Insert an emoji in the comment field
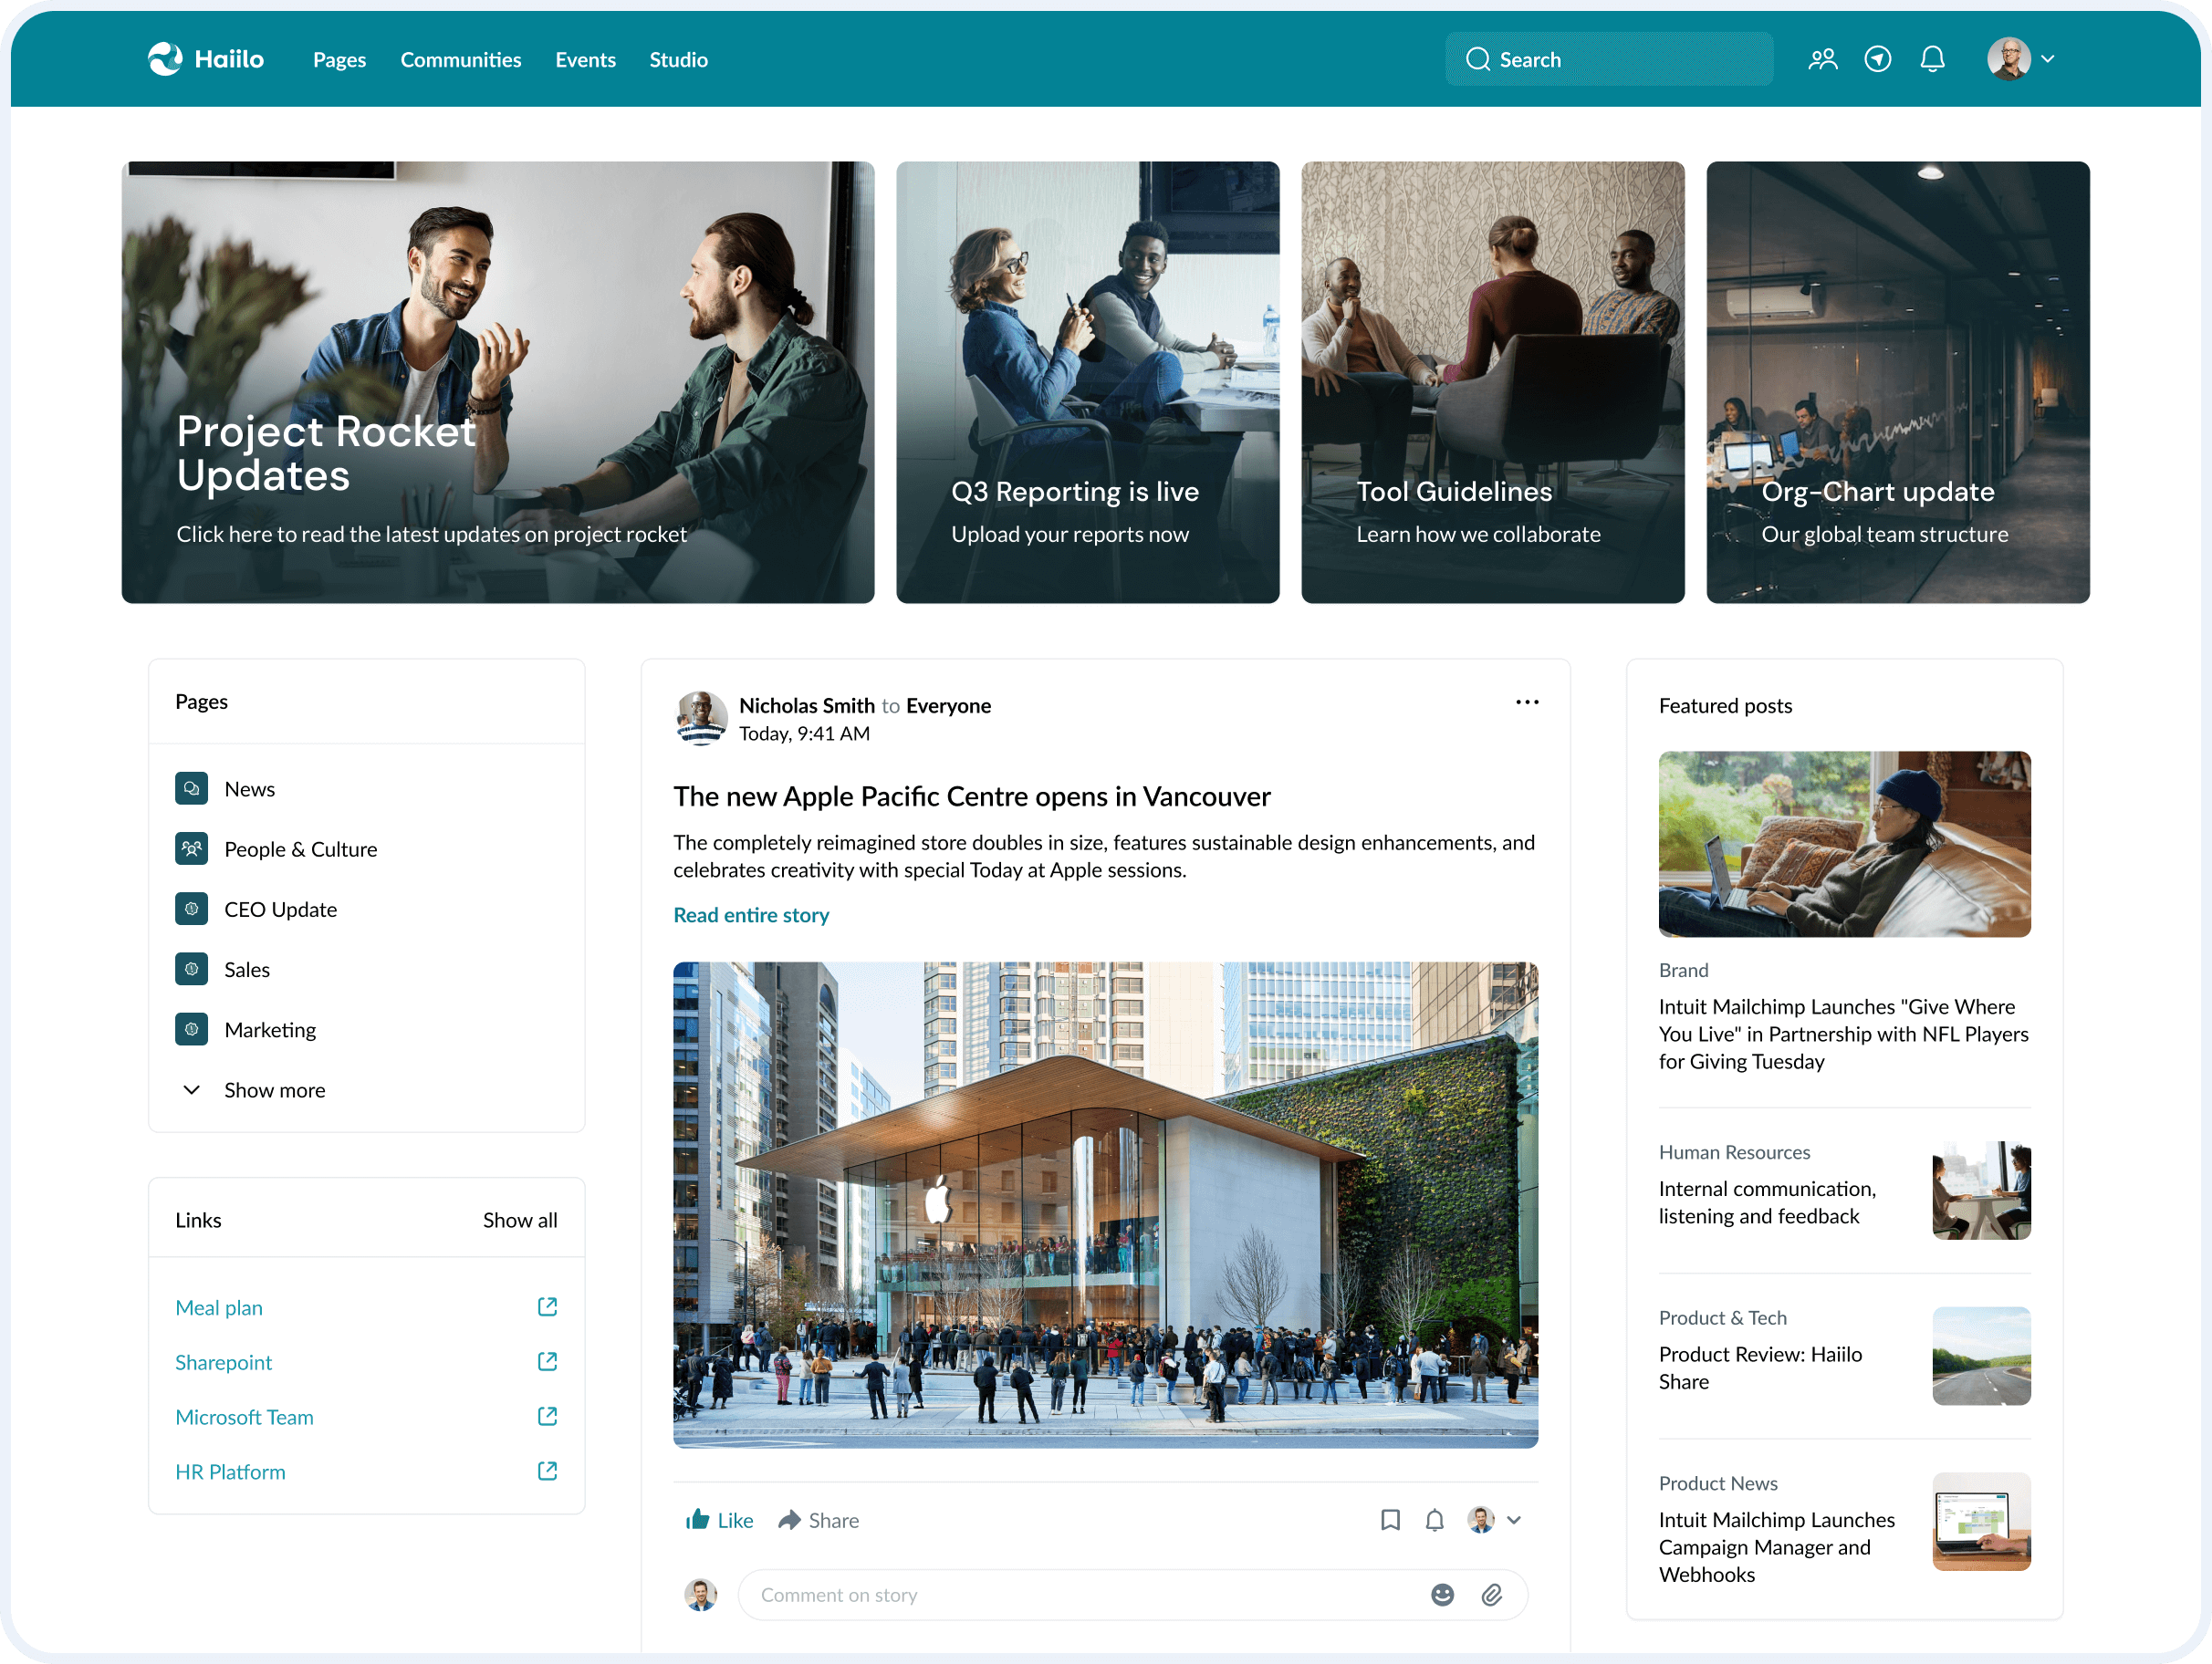 (x=1442, y=1595)
